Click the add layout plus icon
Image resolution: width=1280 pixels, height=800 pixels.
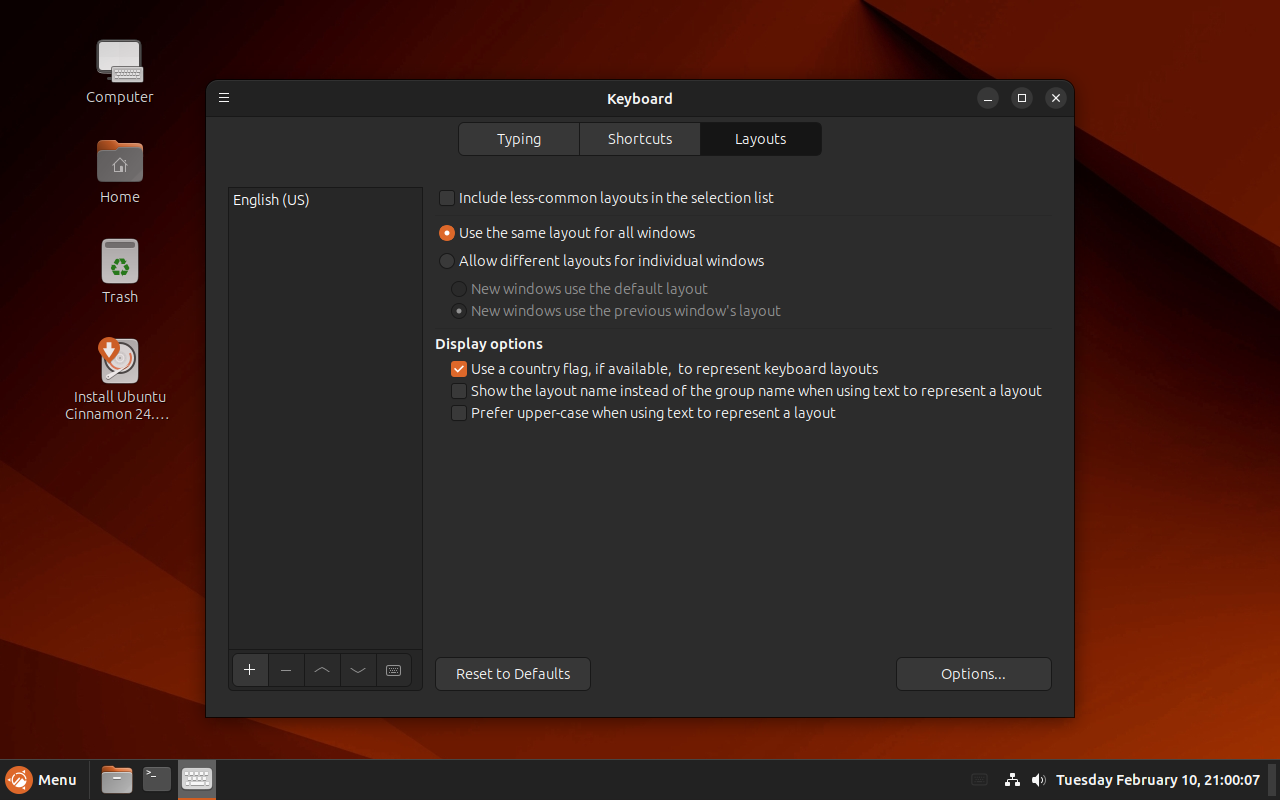pyautogui.click(x=250, y=670)
